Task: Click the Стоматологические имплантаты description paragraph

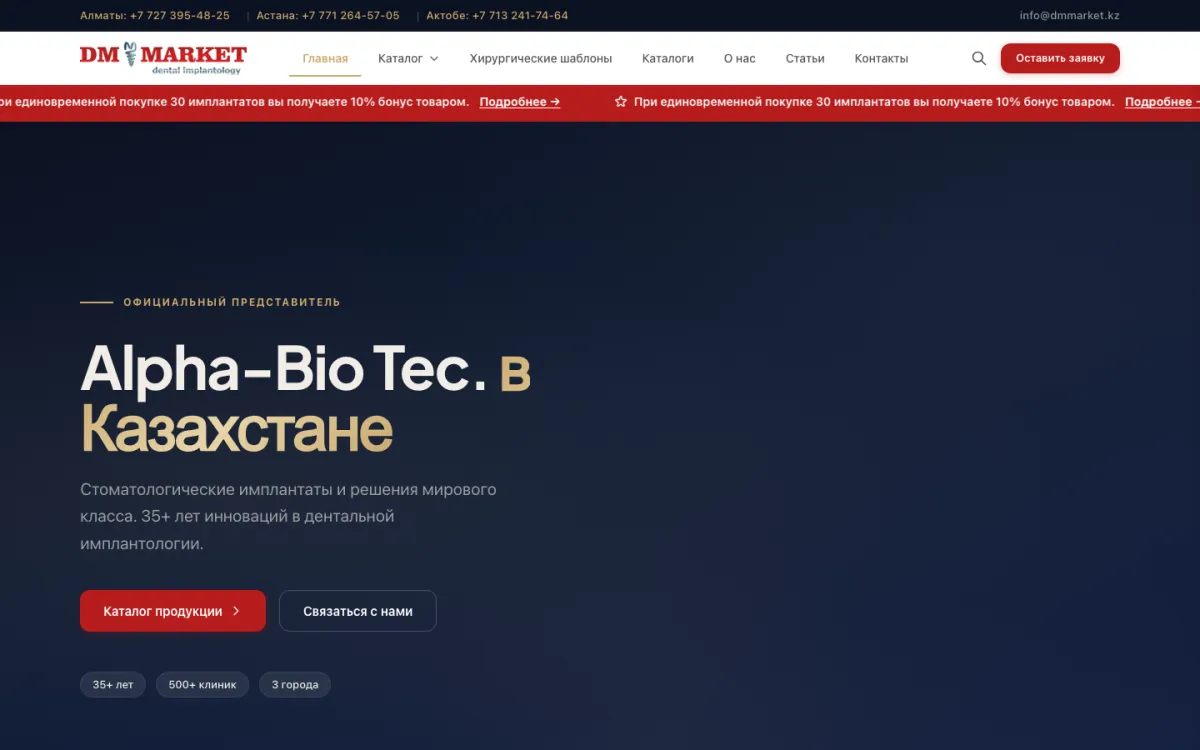Action: point(288,517)
